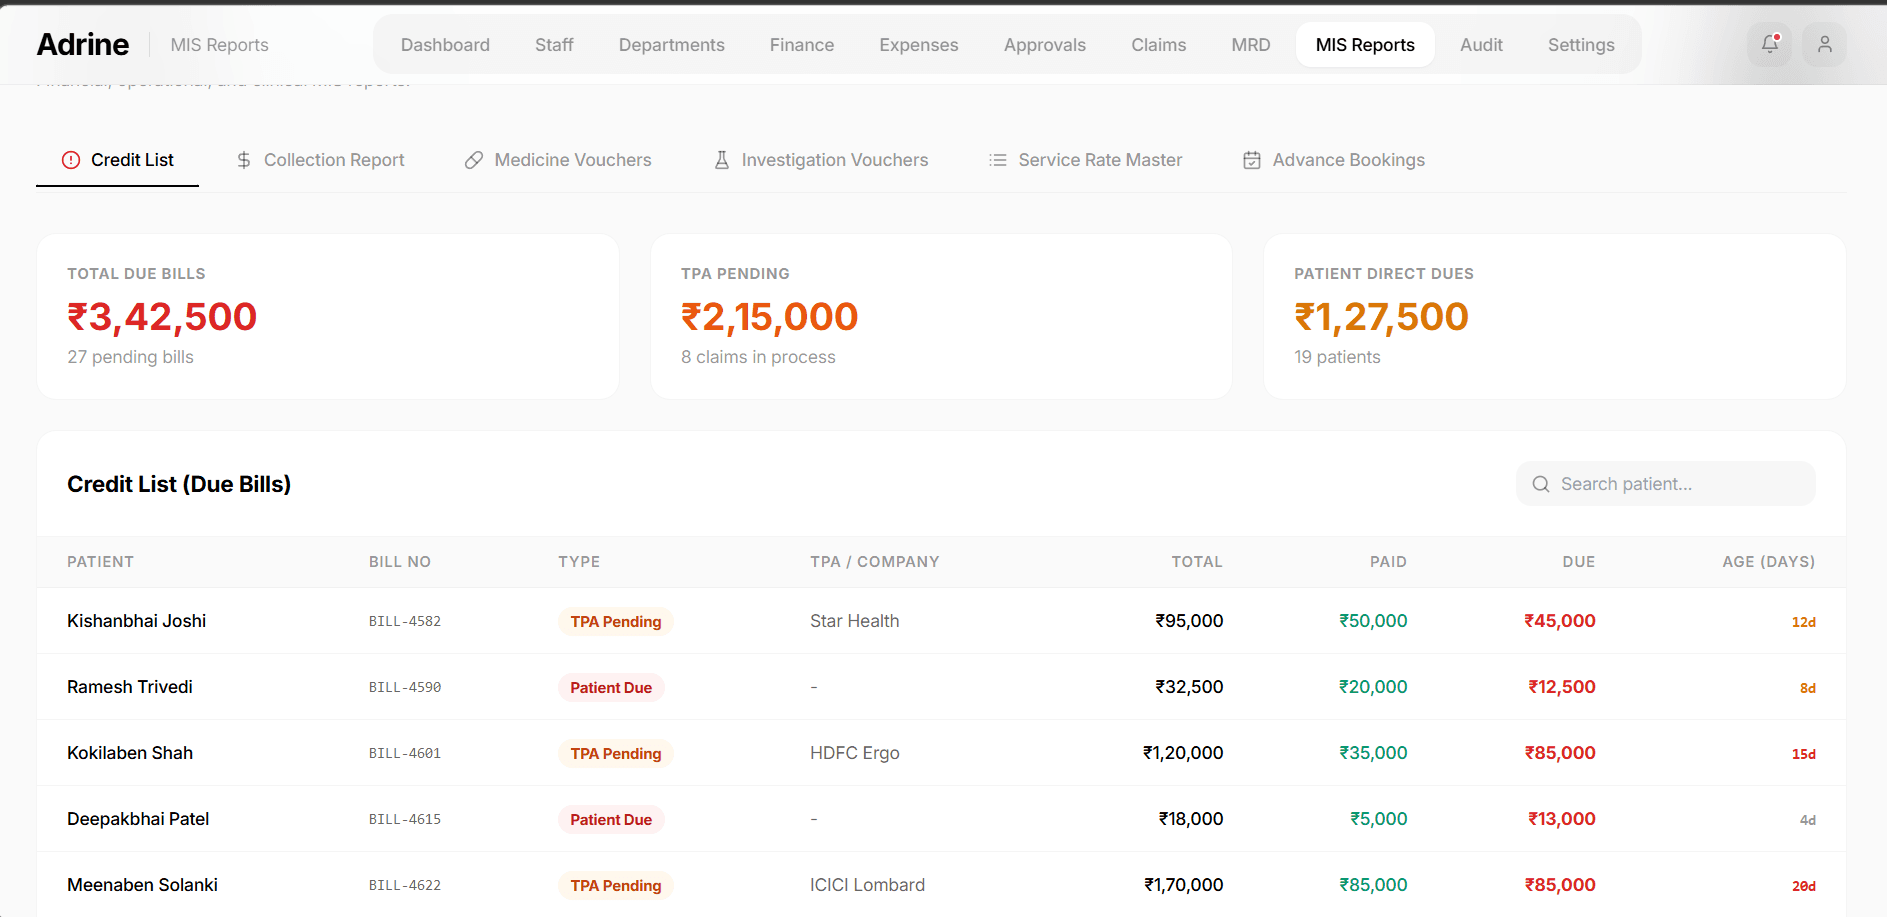Click the alert icon beside Credit List
The width and height of the screenshot is (1887, 917).
pyautogui.click(x=70, y=160)
